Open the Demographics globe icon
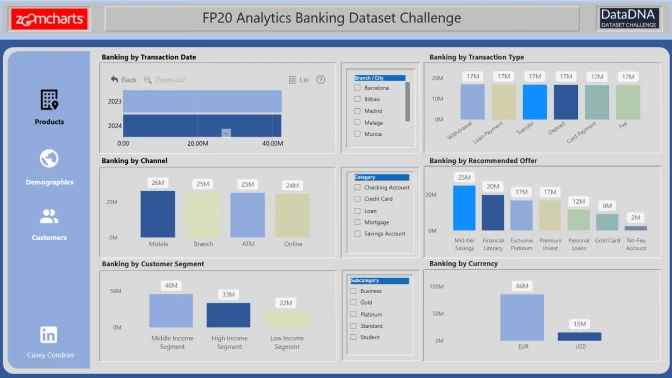The height and width of the screenshot is (378, 672). coord(49,159)
